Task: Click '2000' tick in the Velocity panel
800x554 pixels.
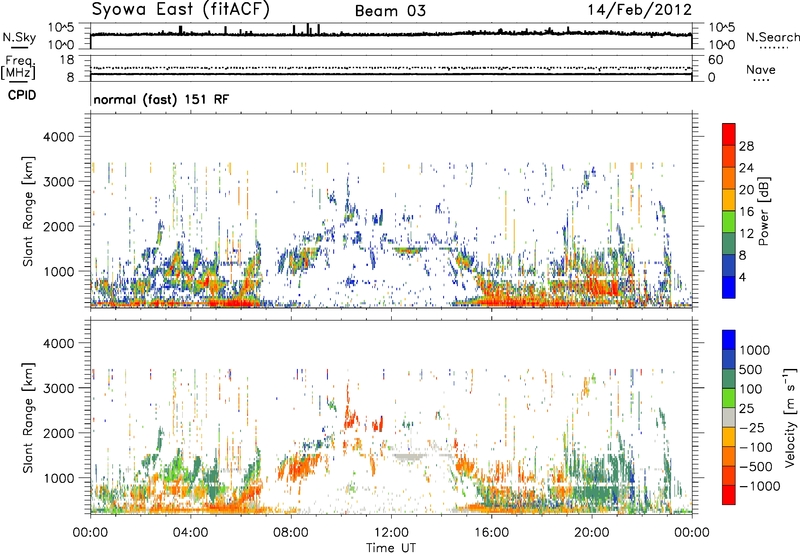Action: click(x=59, y=433)
